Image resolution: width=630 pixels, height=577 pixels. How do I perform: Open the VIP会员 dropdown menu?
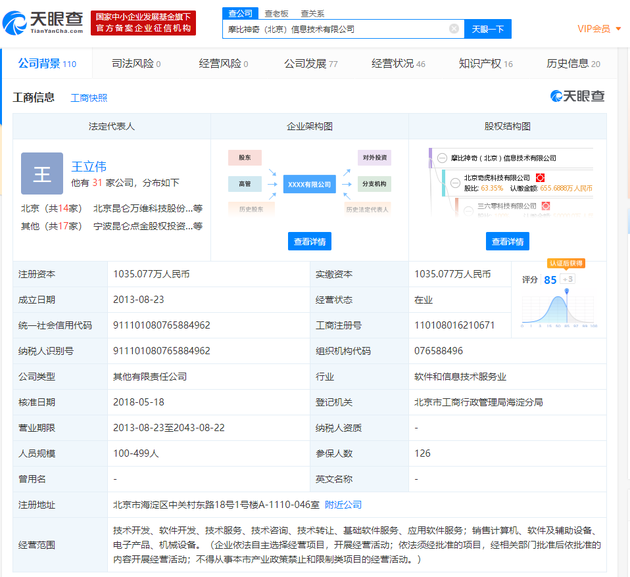point(597,29)
